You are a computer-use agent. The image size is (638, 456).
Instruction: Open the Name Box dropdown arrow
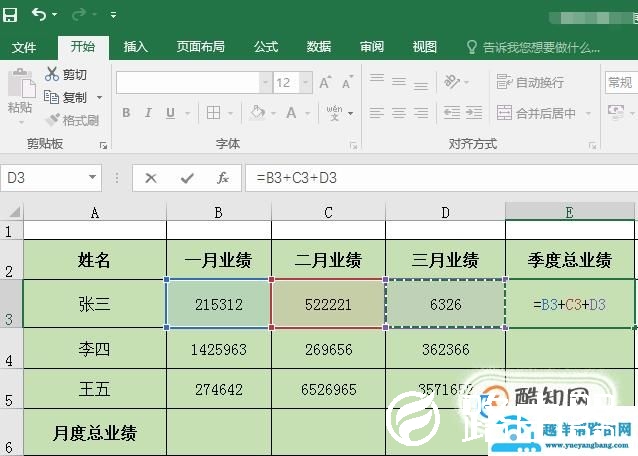[x=93, y=177]
